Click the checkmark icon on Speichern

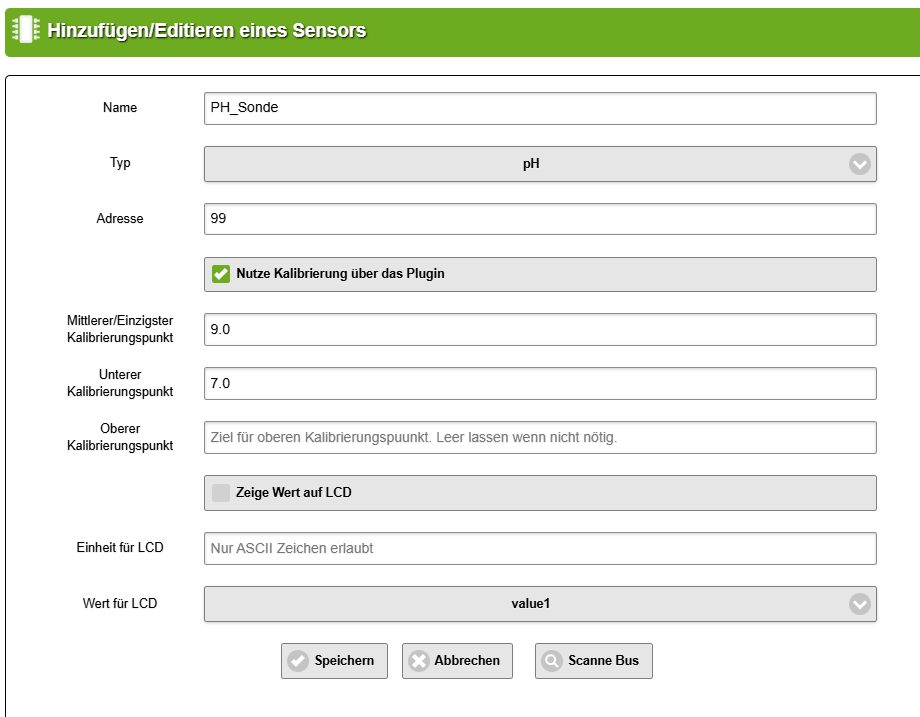tap(298, 661)
